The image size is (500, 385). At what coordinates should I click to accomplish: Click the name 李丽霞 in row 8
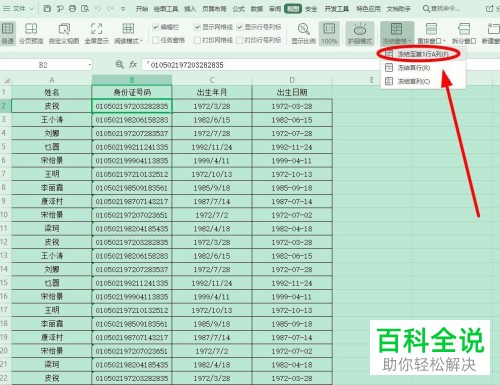pos(52,188)
